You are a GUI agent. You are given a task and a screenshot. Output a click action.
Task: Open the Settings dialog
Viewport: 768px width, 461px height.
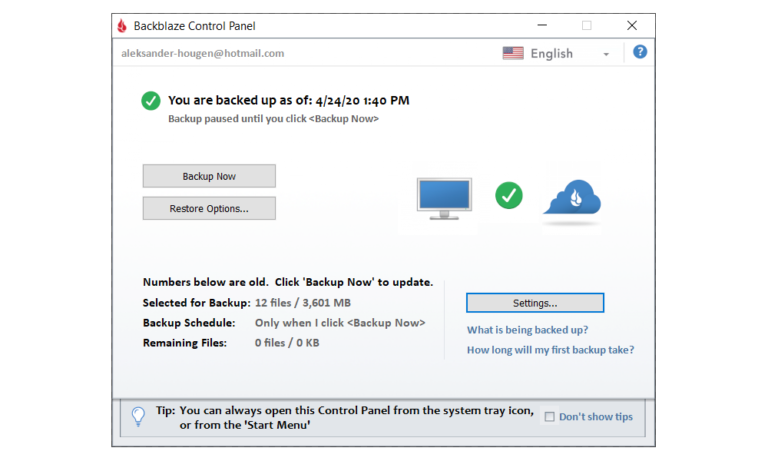535,303
